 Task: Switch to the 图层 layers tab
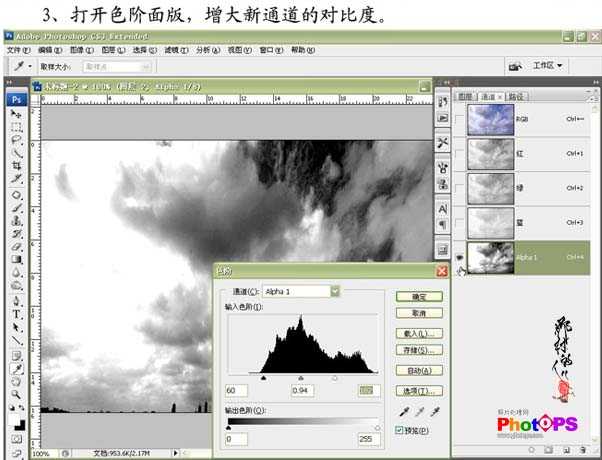(x=466, y=97)
